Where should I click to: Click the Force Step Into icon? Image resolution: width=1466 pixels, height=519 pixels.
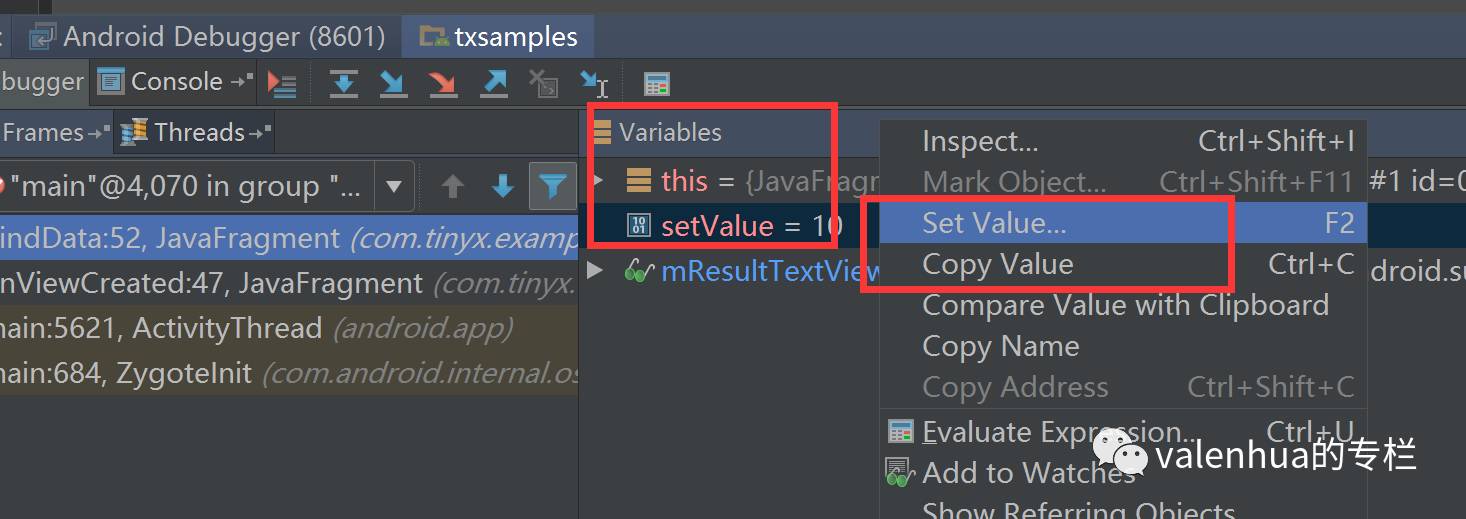443,84
